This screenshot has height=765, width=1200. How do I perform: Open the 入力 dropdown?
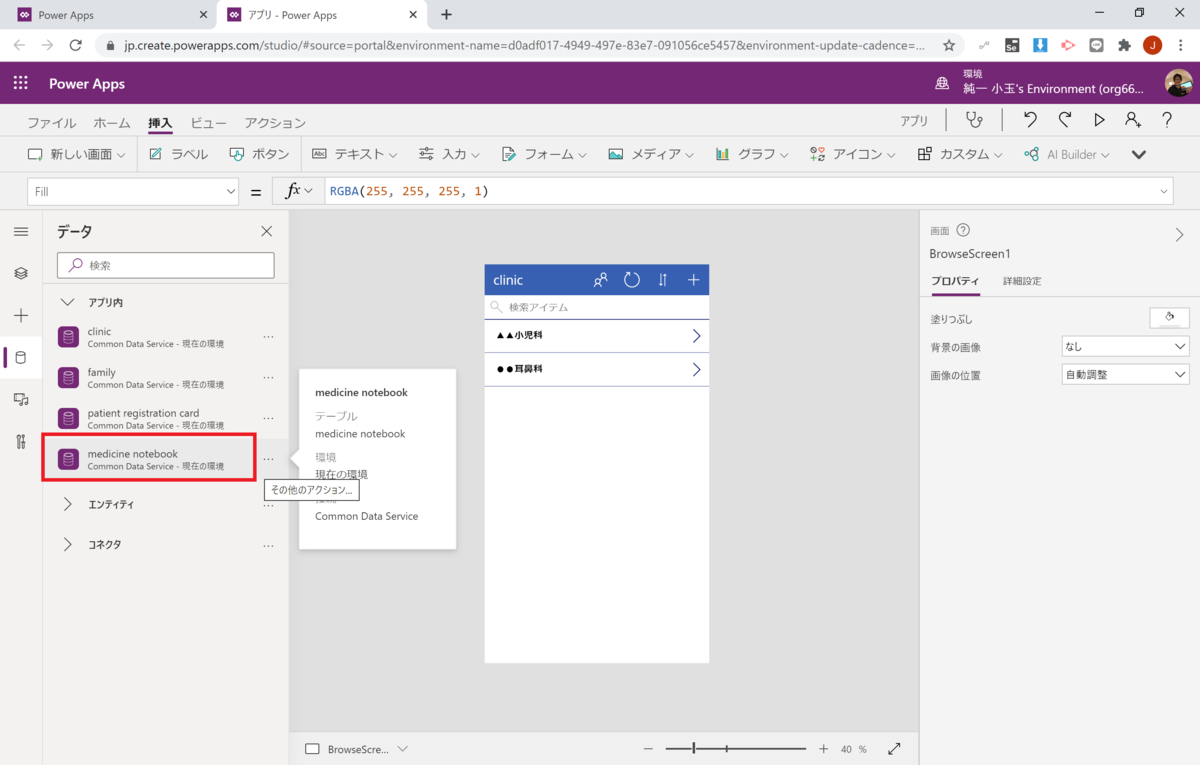[x=449, y=154]
